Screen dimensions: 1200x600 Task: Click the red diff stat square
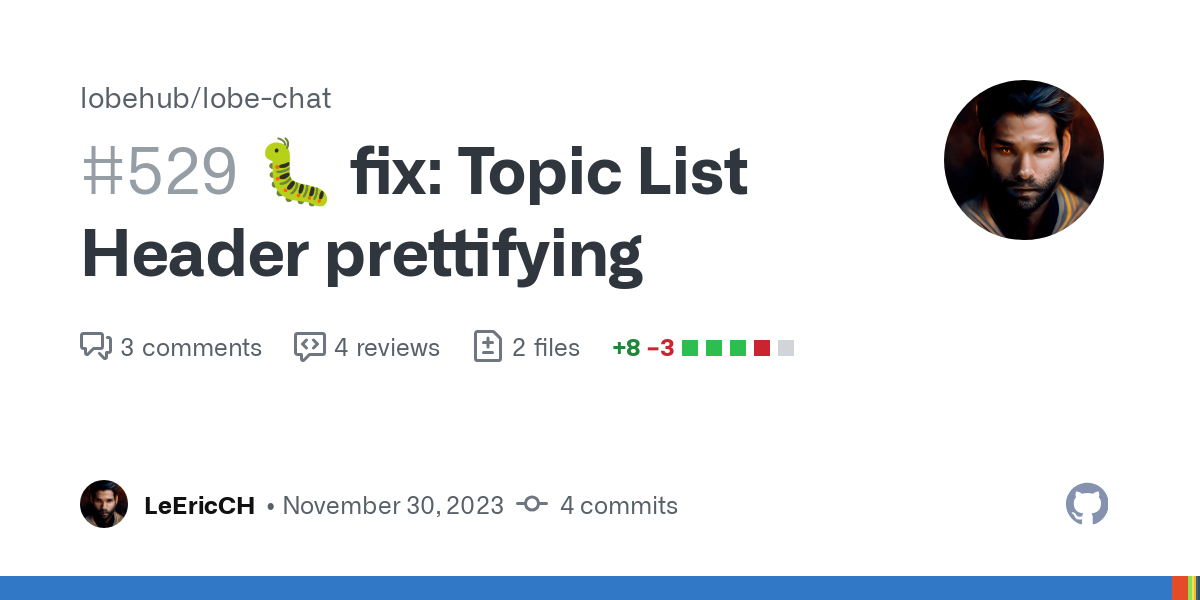click(762, 348)
